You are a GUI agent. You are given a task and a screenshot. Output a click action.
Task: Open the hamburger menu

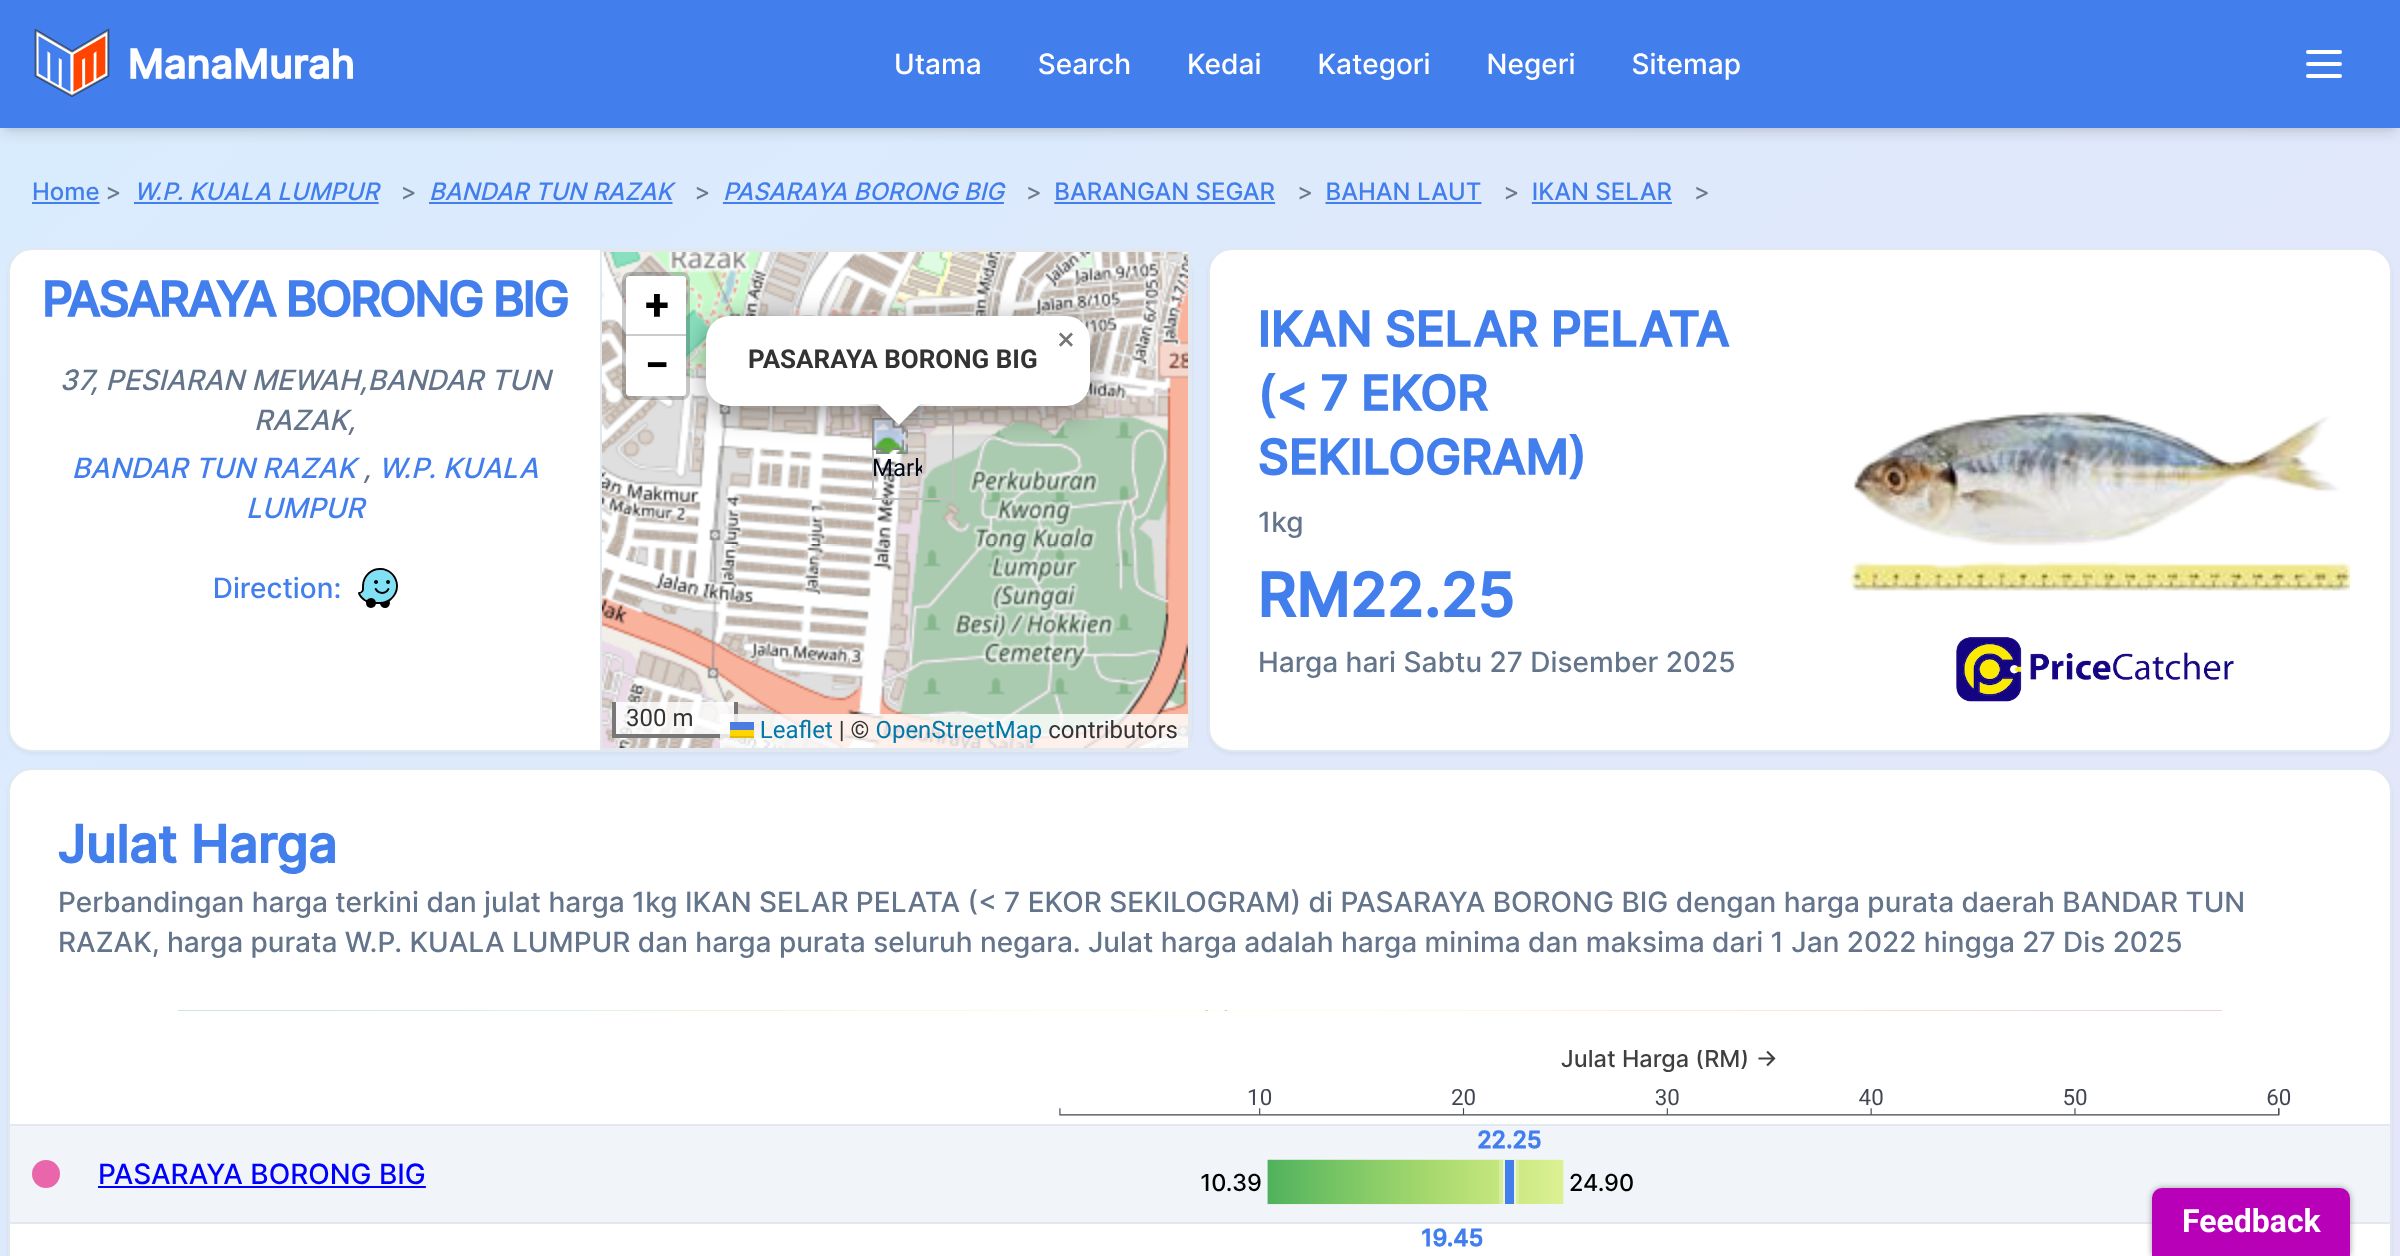click(2323, 64)
